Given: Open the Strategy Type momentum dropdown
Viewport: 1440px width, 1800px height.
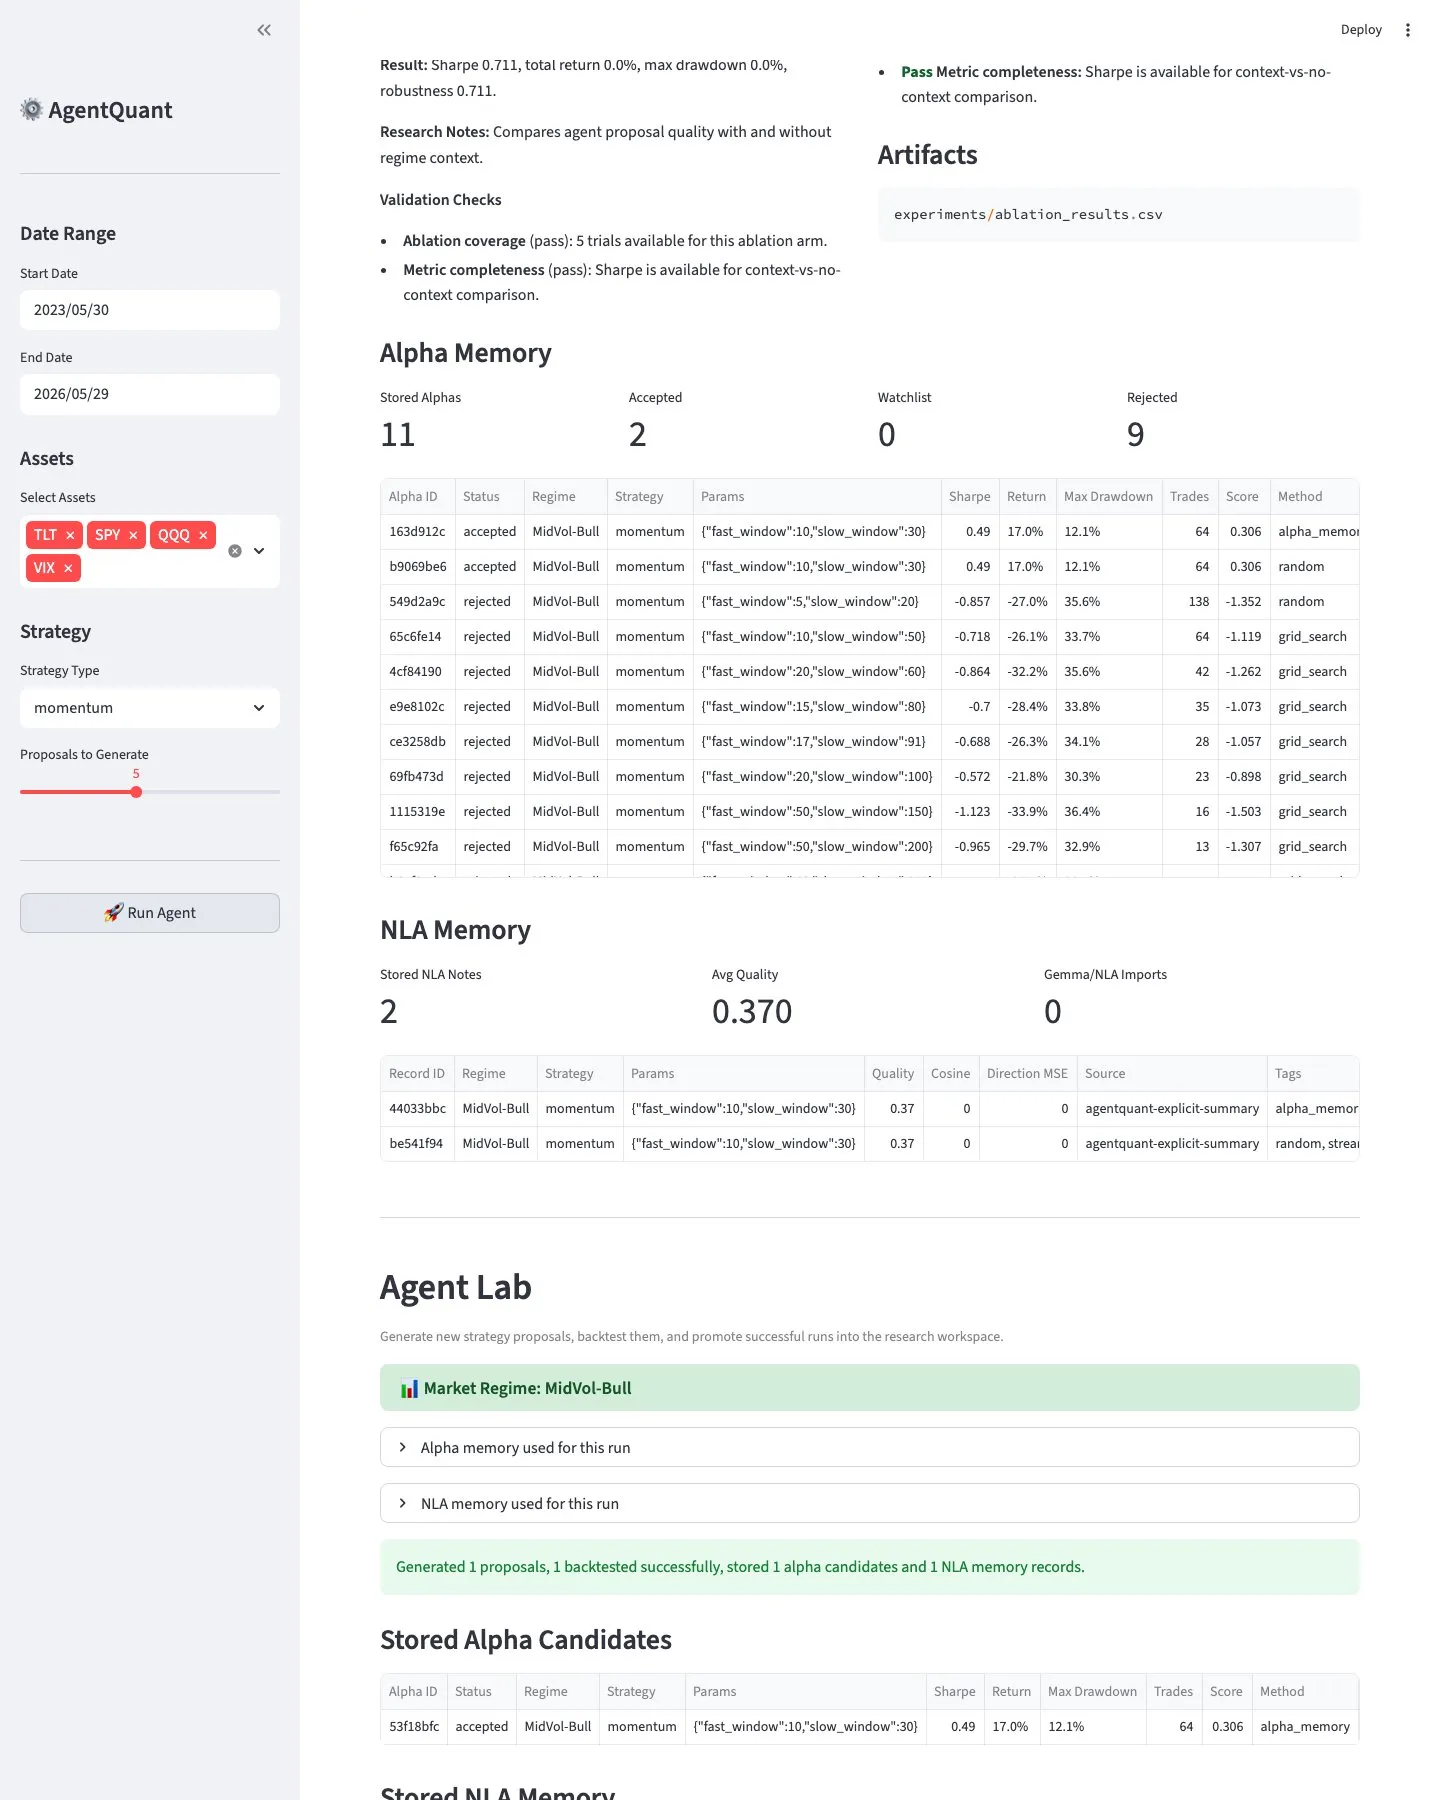Looking at the screenshot, I should click(x=150, y=708).
